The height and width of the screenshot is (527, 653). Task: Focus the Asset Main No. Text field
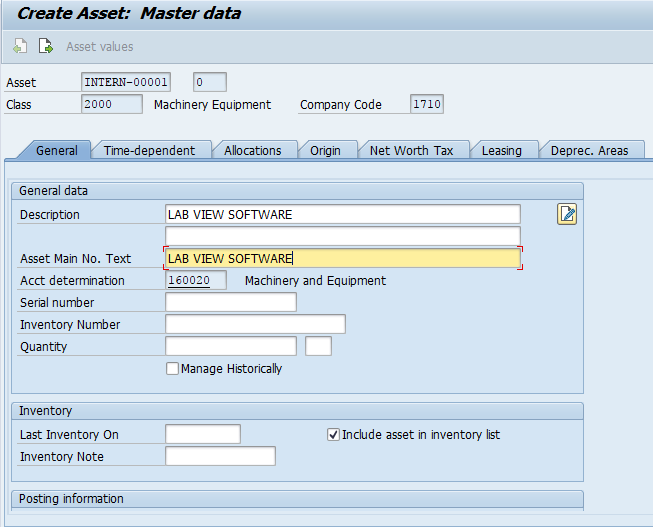342,259
